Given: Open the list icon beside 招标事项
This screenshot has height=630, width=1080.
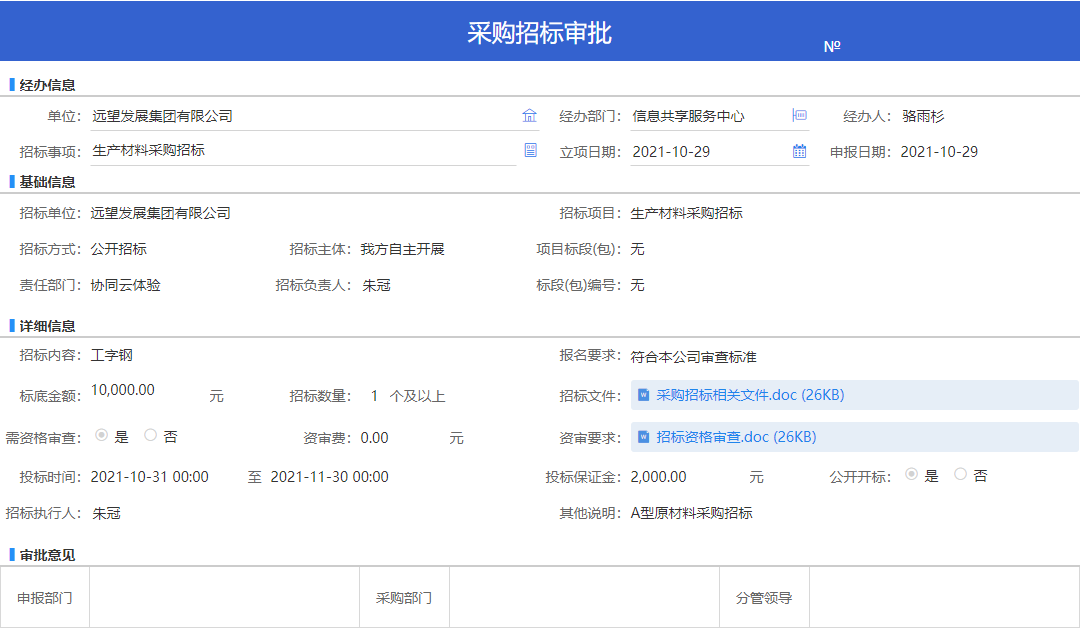Looking at the screenshot, I should 530,150.
